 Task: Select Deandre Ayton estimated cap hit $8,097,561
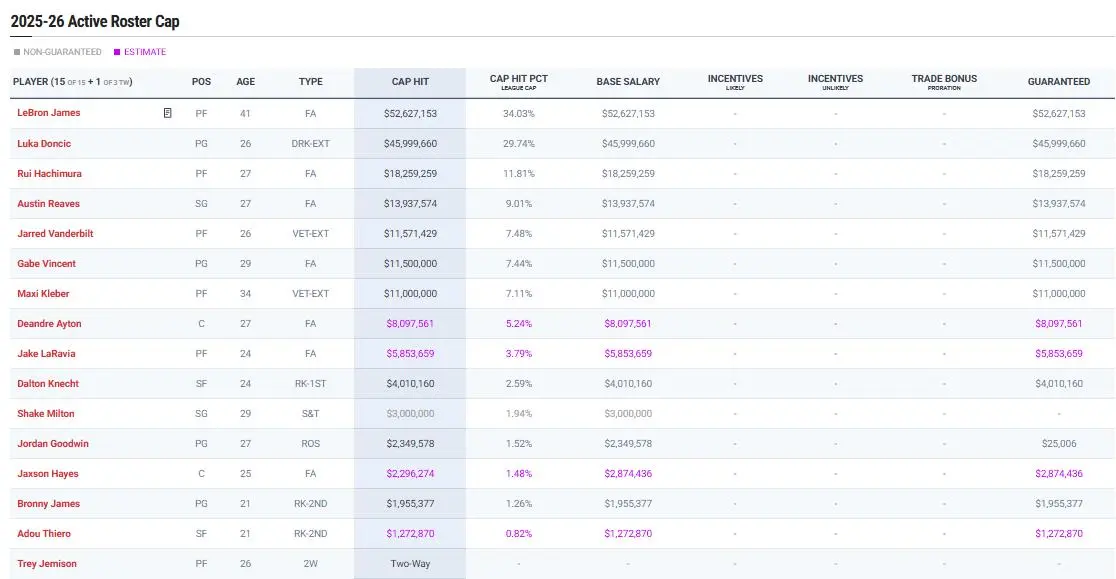[410, 324]
